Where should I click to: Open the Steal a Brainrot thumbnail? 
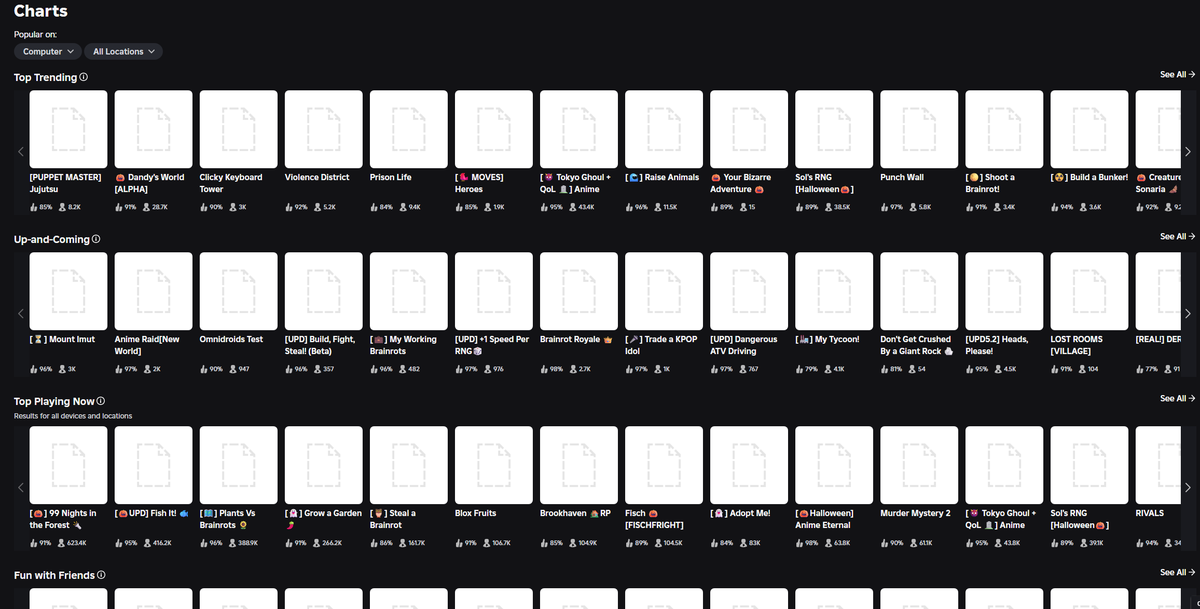point(409,465)
